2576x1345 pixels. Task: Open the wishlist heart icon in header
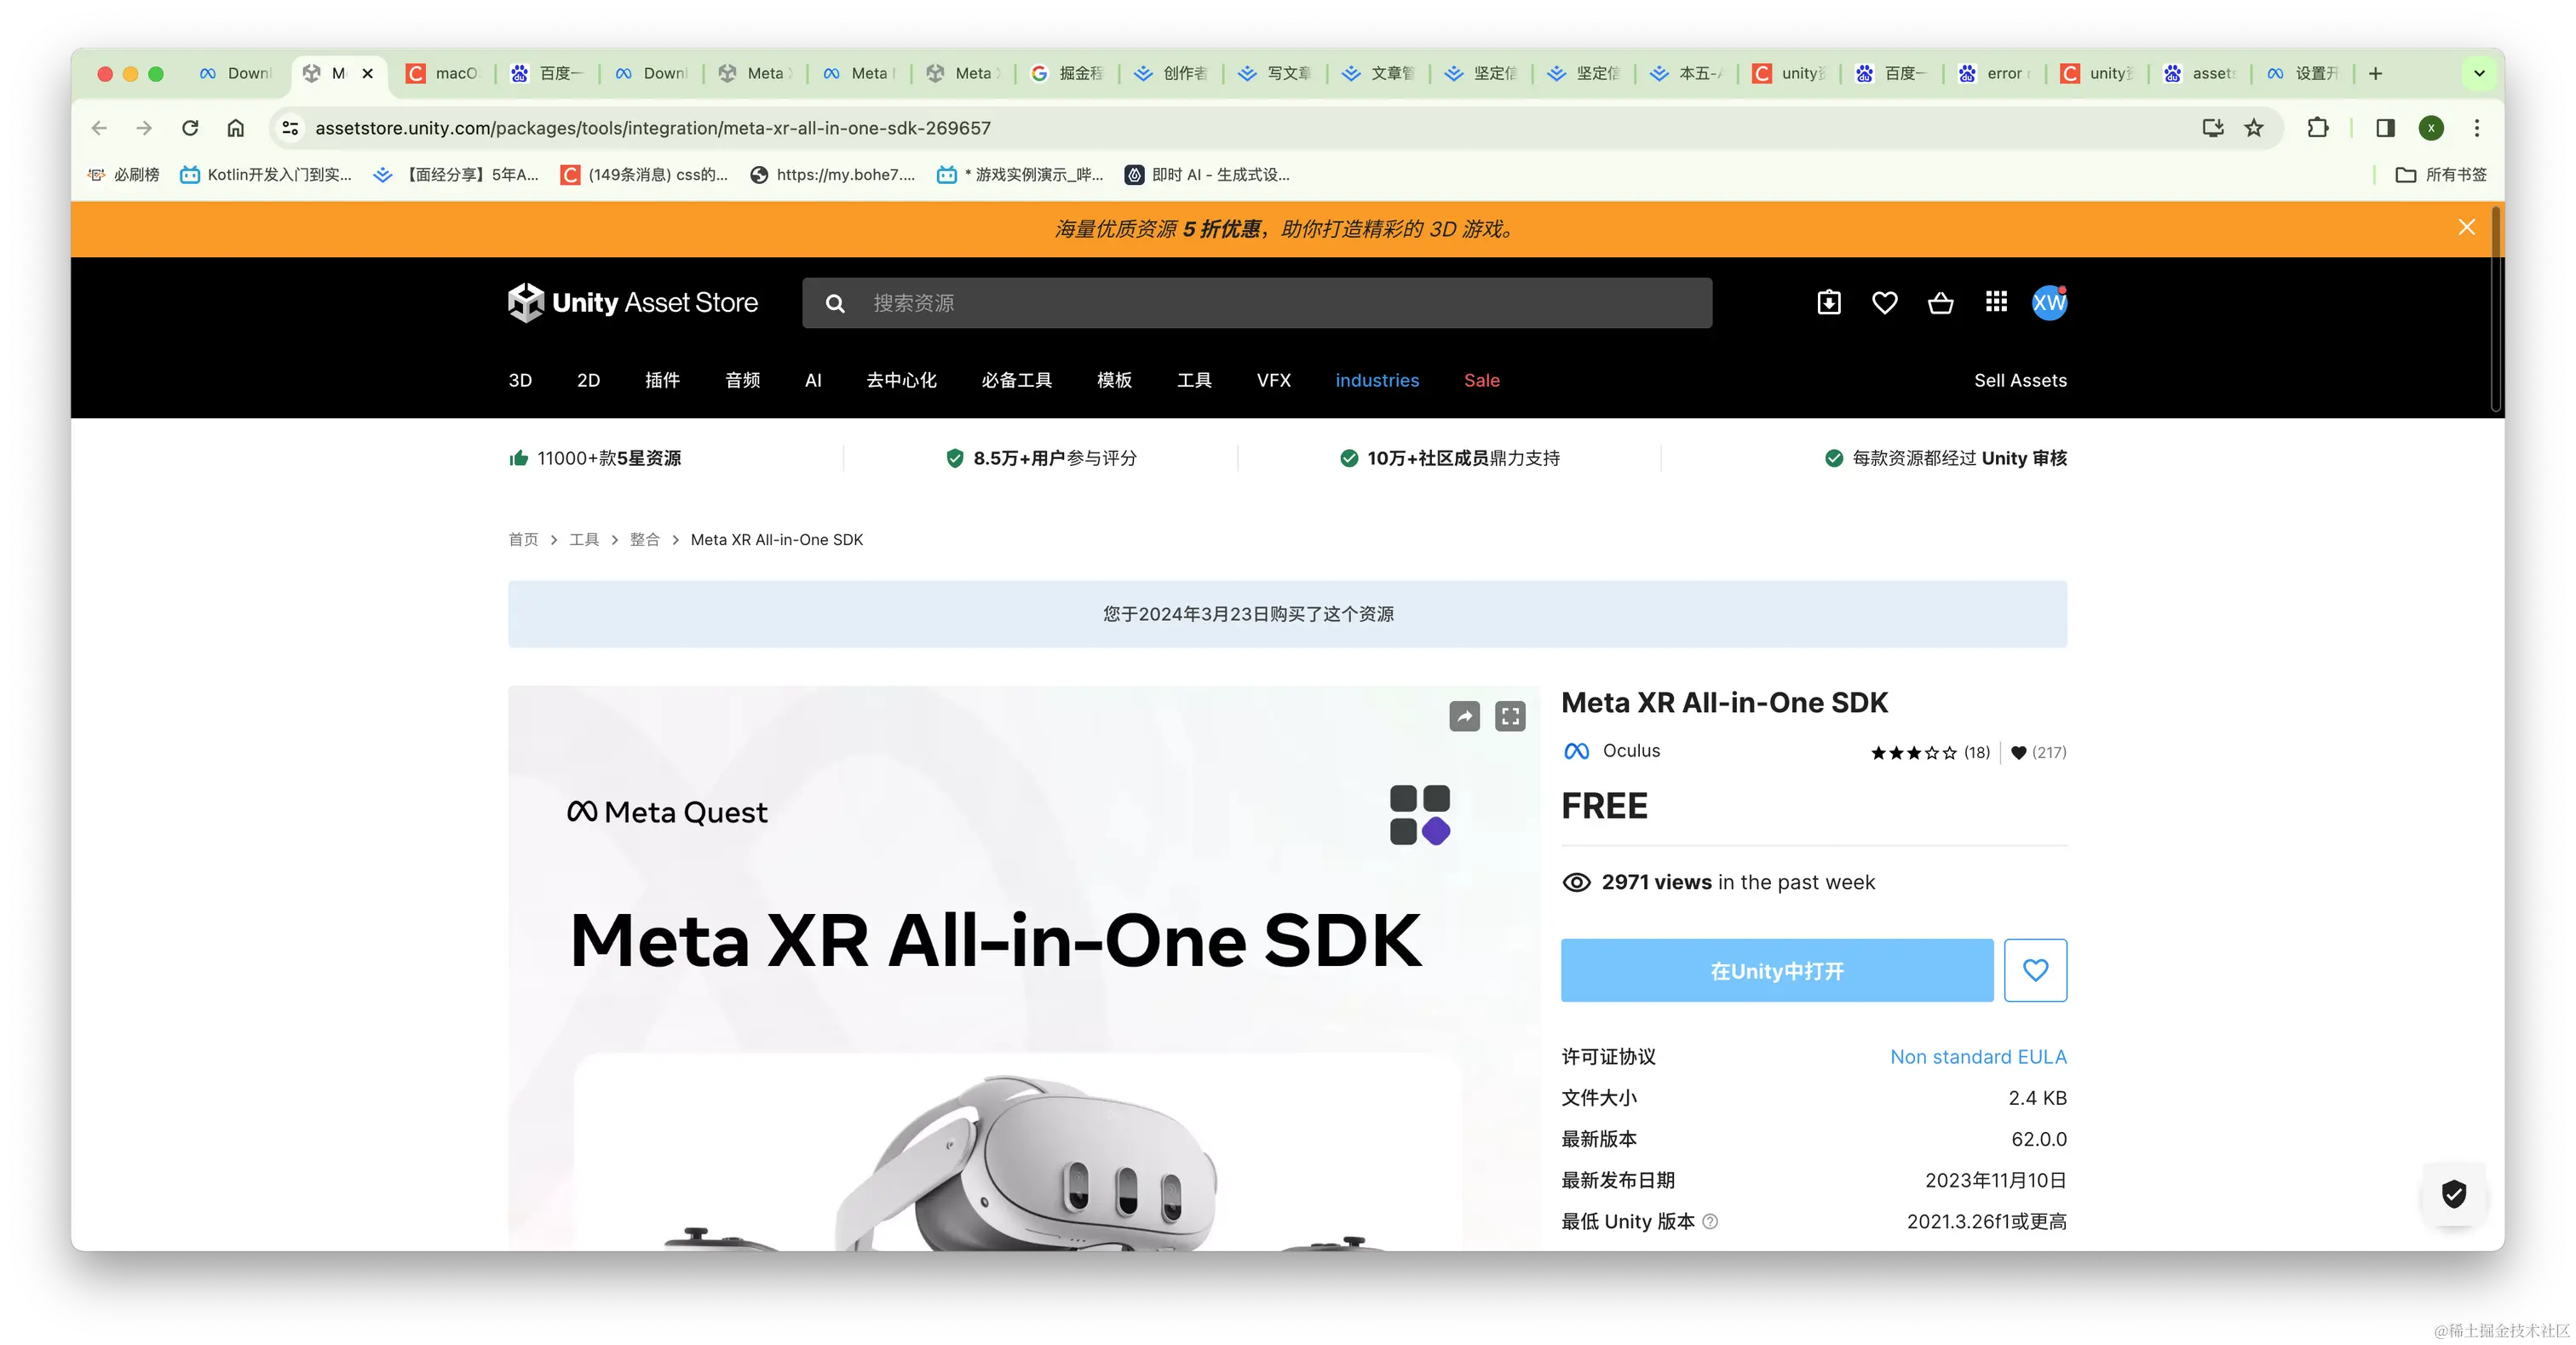(x=1884, y=302)
